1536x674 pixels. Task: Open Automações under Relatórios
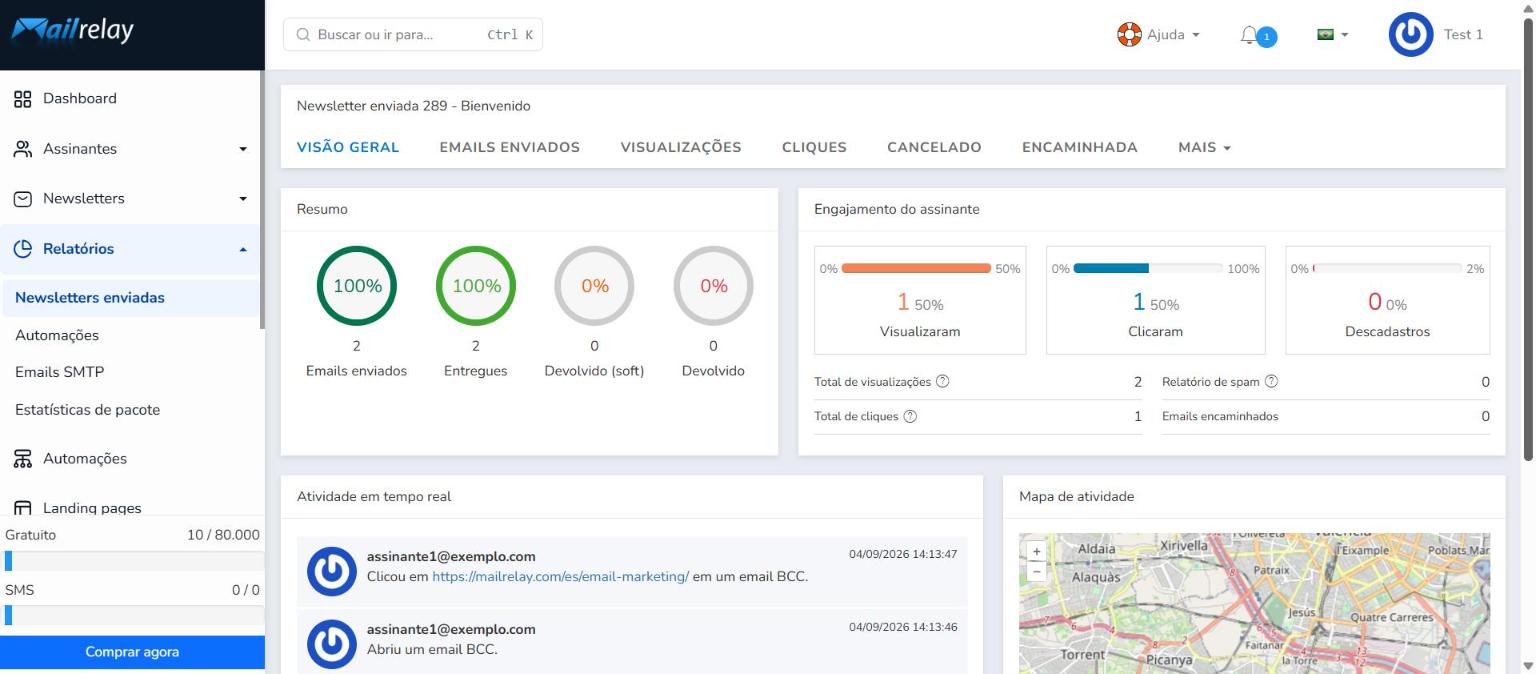(57, 335)
